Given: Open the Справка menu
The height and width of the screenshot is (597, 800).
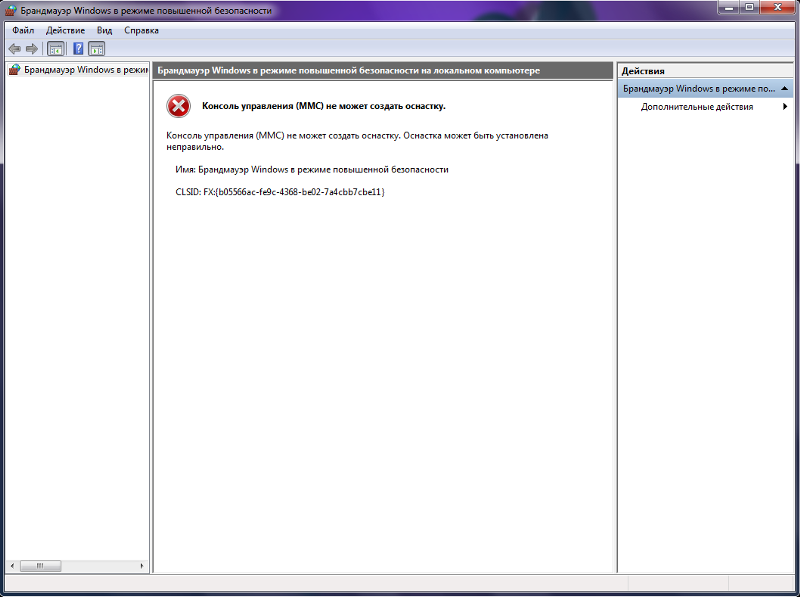Looking at the screenshot, I should pos(141,31).
